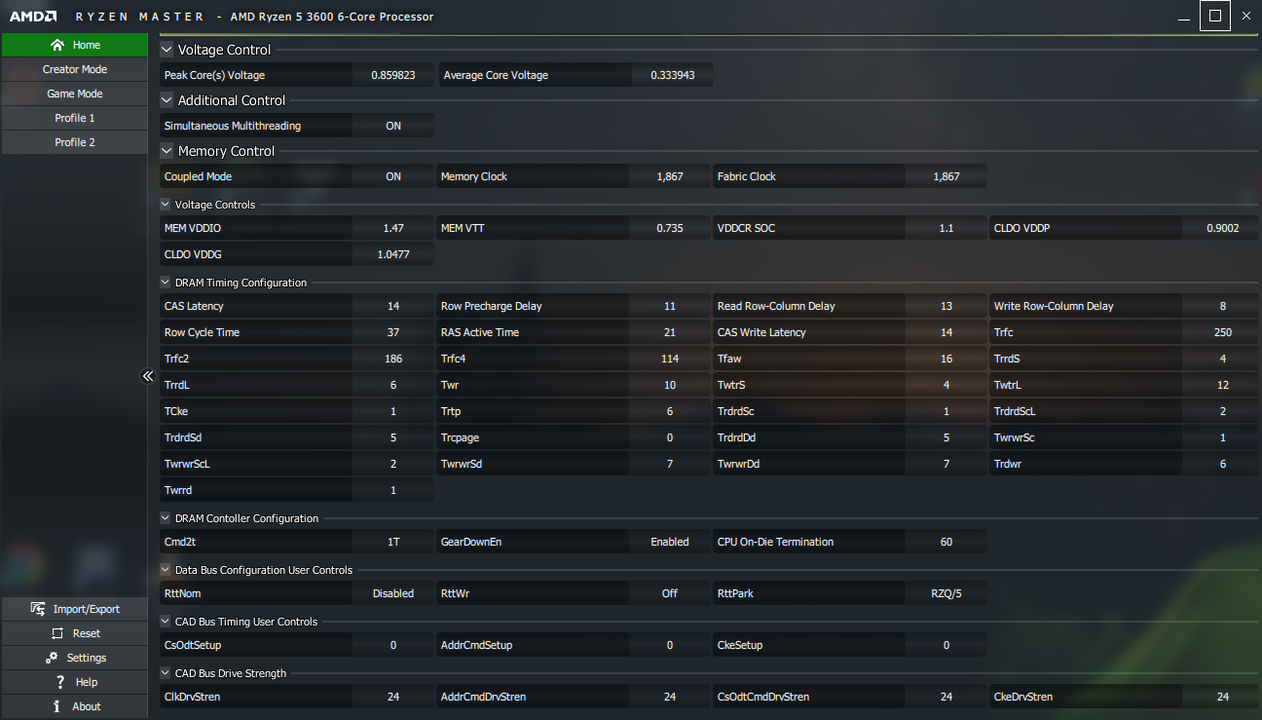Open the Cmd2t 1T value selector

(393, 542)
